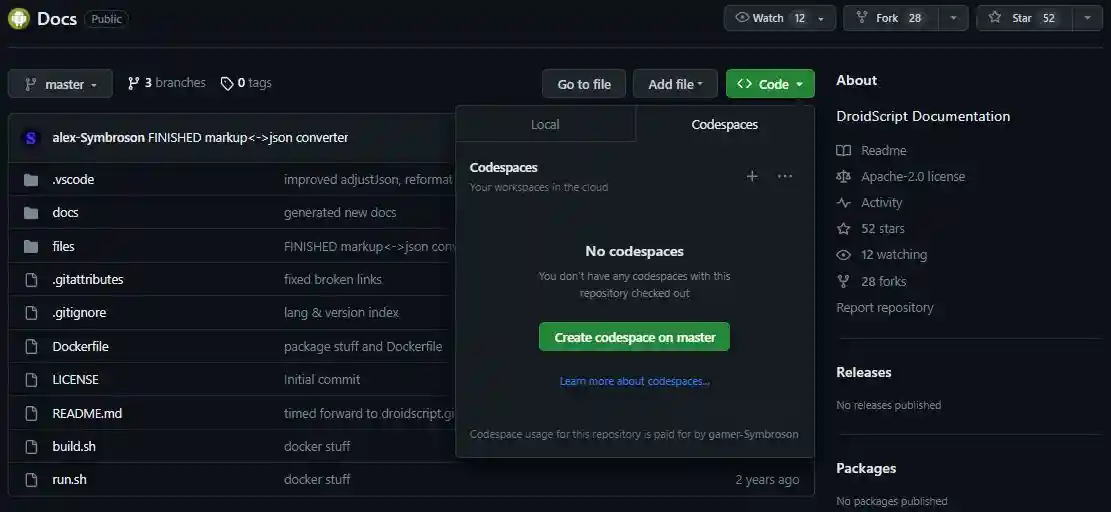Open the alex-Symbroson author link
1111x512 pixels.
click(x=98, y=138)
